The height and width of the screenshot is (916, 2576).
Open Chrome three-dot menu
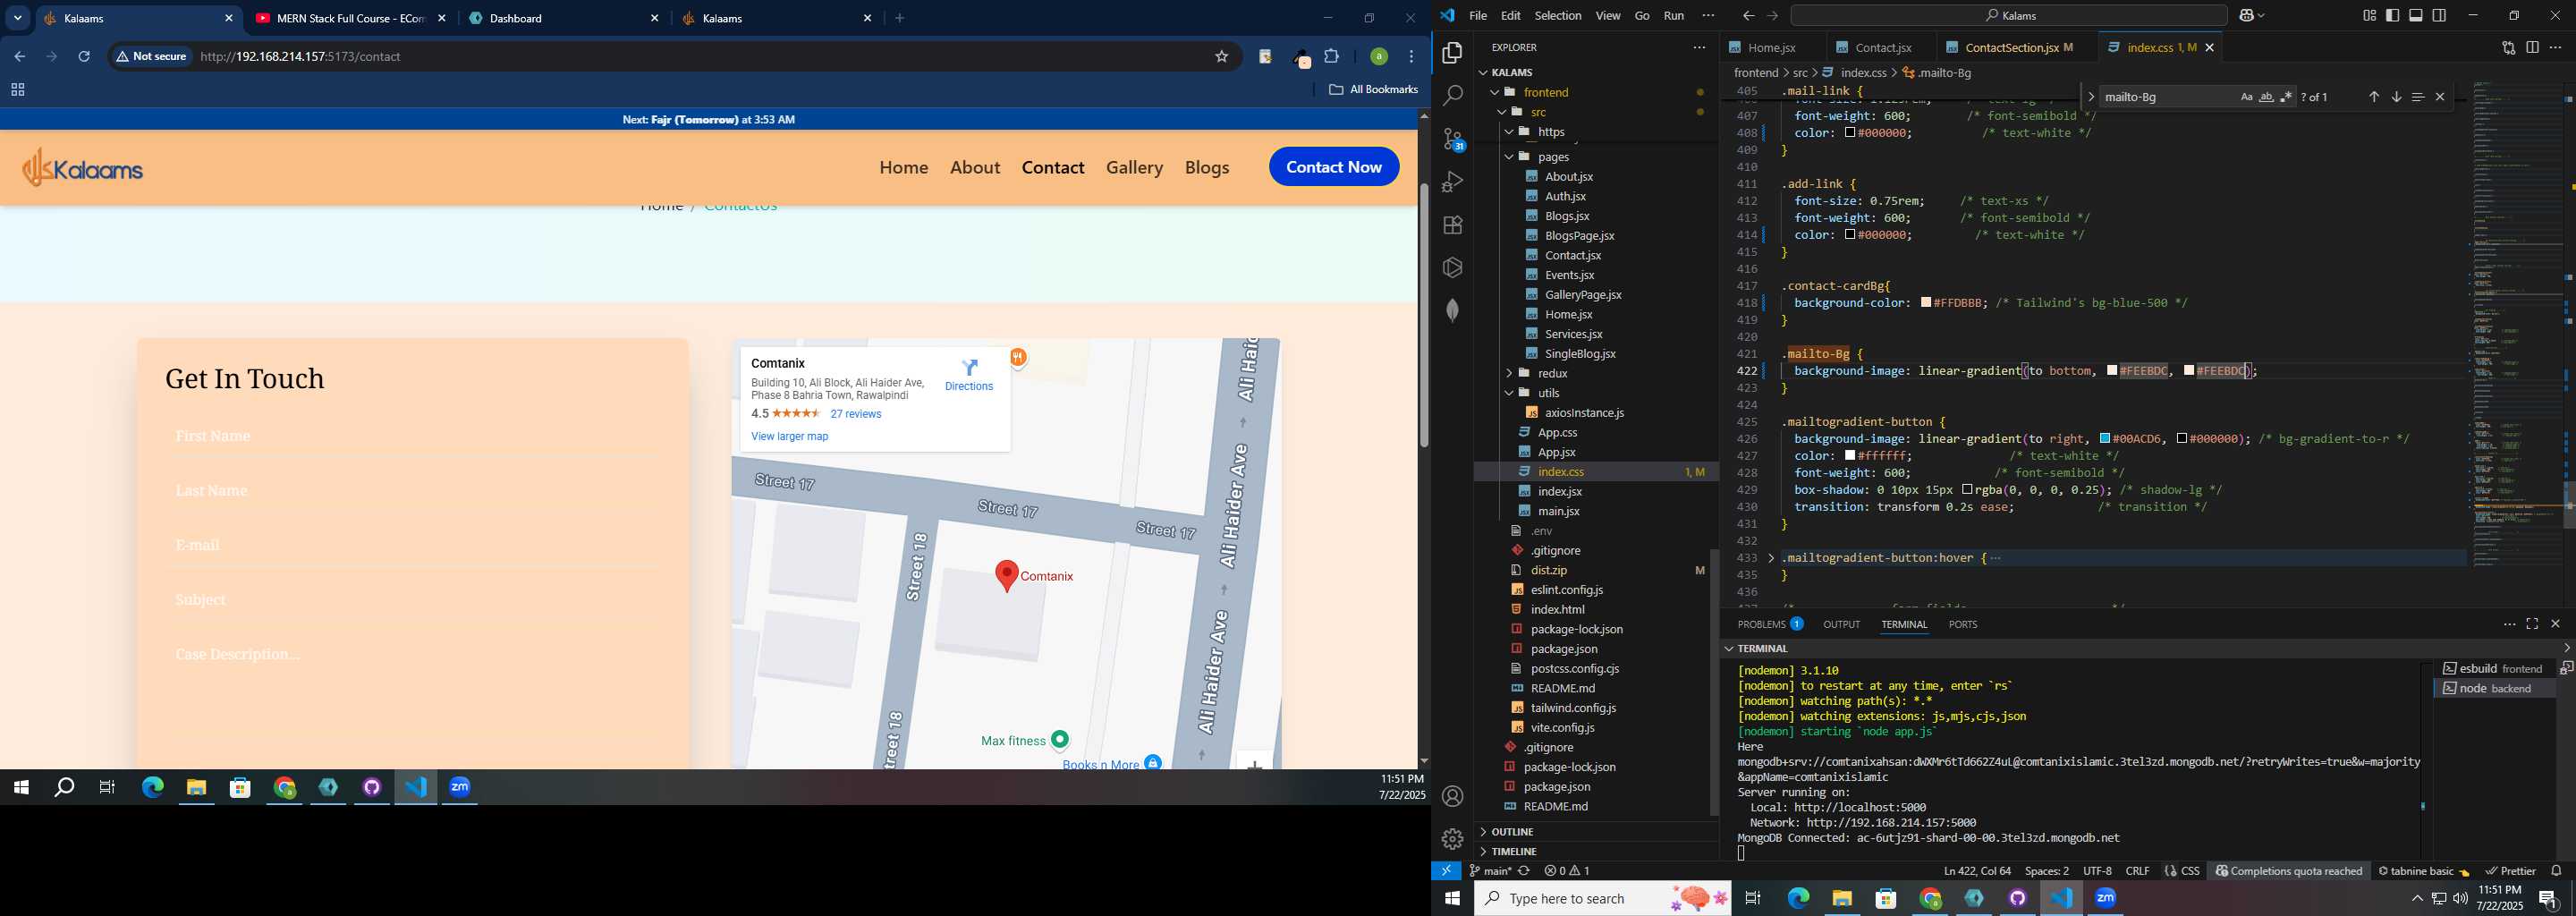click(x=1412, y=57)
